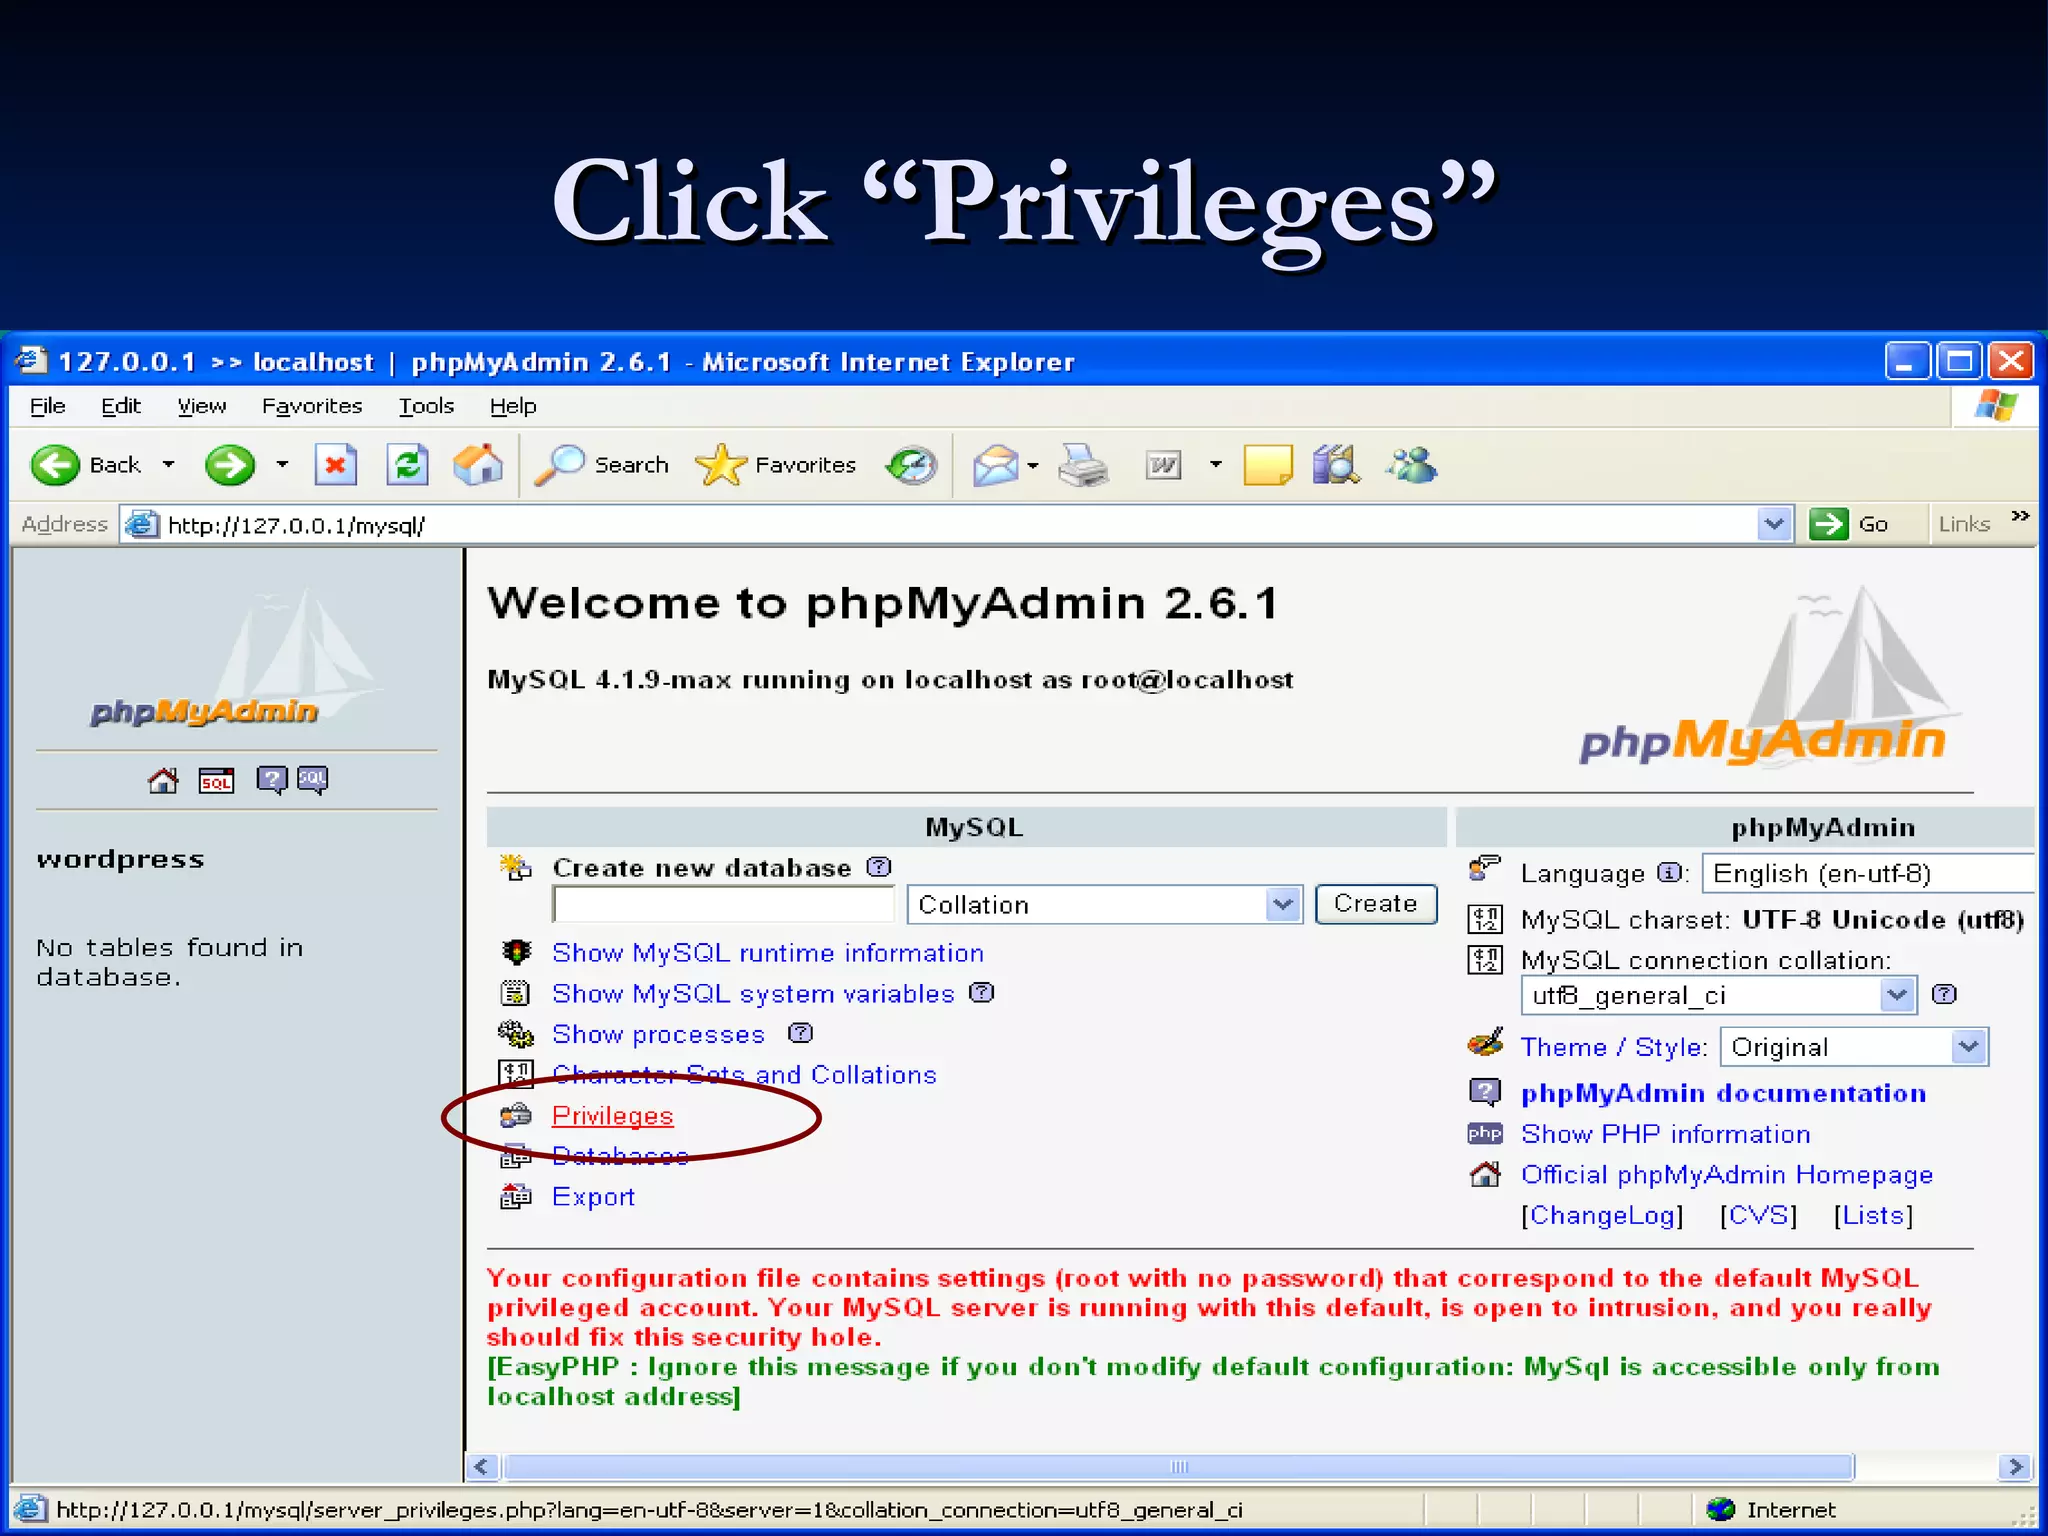
Task: Open the Forward button history arrow
Action: [x=283, y=465]
